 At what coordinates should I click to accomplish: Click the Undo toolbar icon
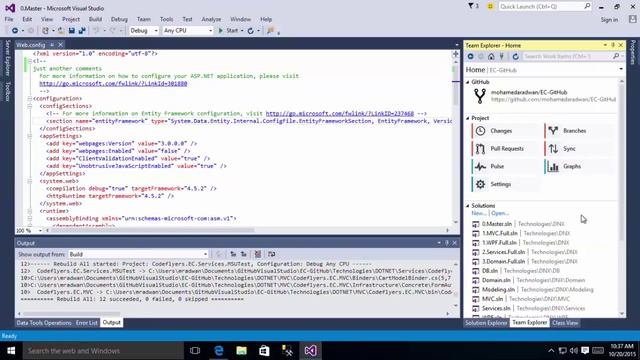96,31
